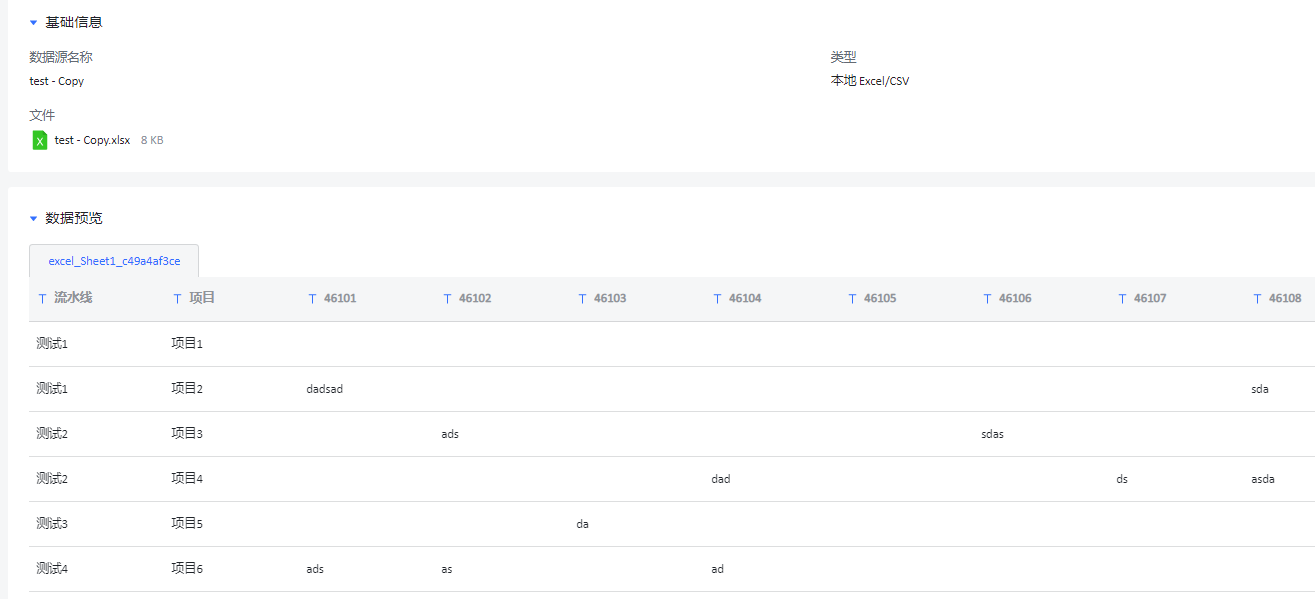Collapse the 基础信息 section
Viewport: 1315px width, 599px height.
(33, 22)
